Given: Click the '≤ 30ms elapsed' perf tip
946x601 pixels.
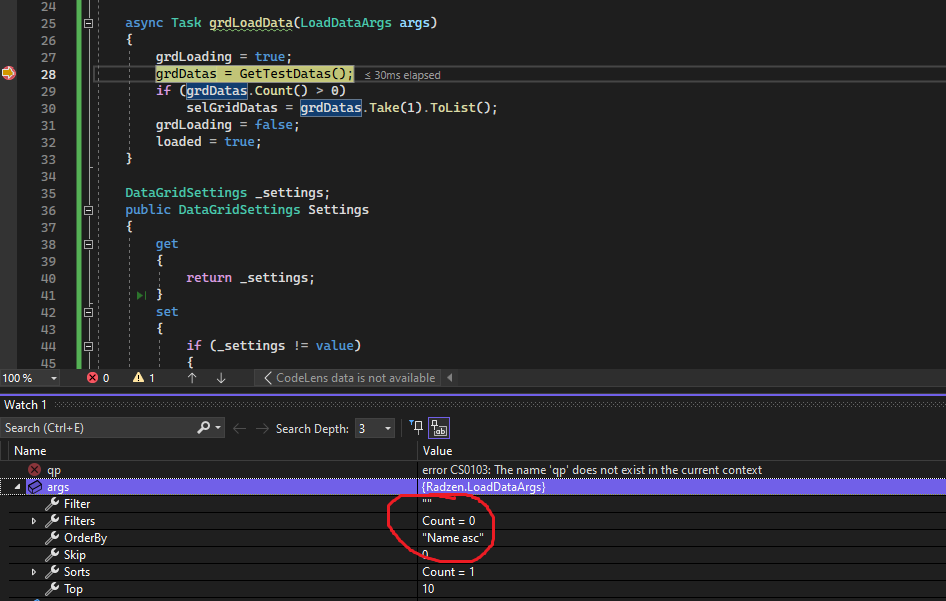Looking at the screenshot, I should [402, 75].
